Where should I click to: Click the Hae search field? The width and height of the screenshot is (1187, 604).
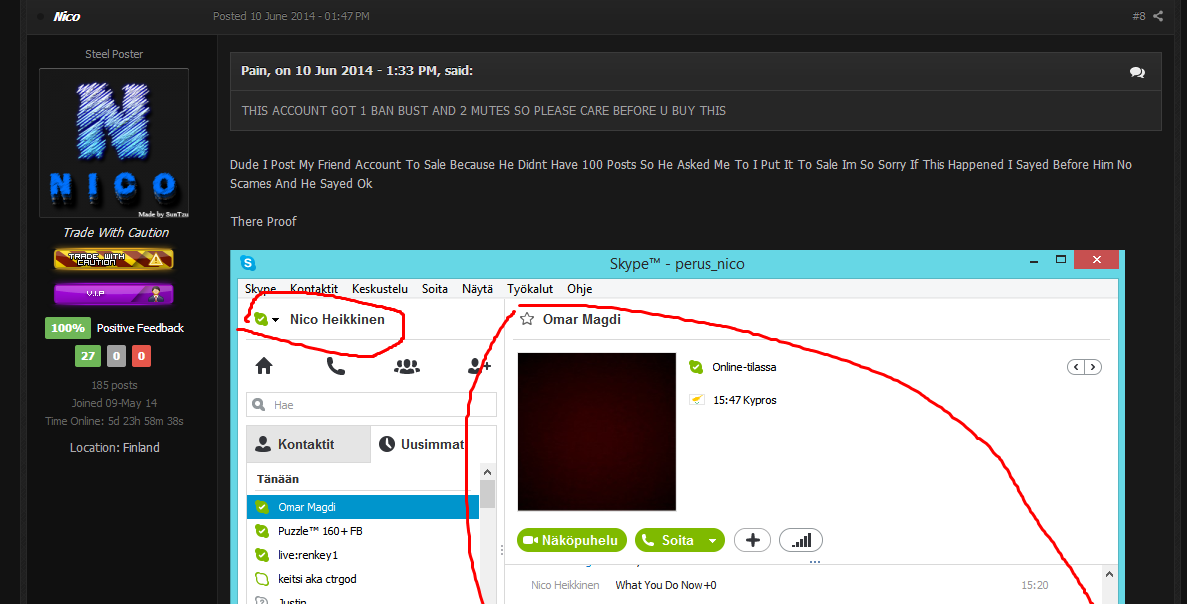tap(371, 405)
